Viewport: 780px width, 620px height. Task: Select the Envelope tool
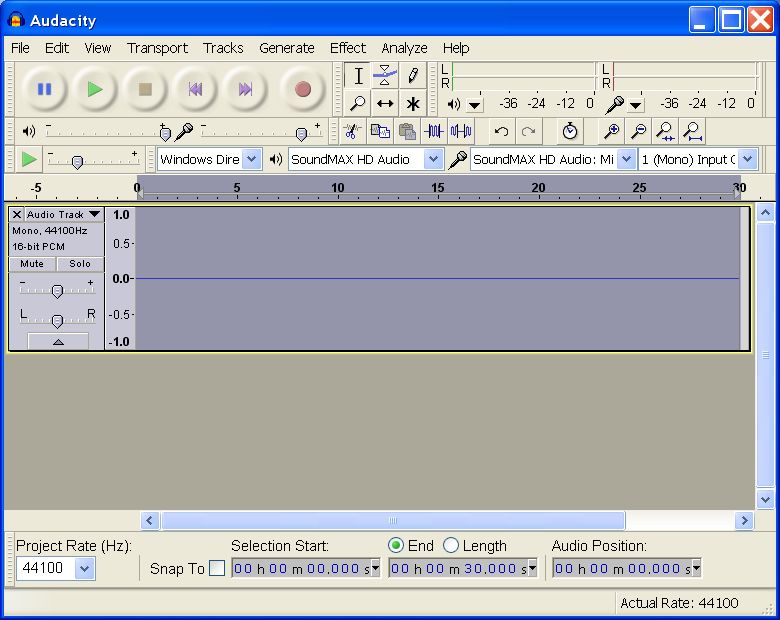coord(385,76)
